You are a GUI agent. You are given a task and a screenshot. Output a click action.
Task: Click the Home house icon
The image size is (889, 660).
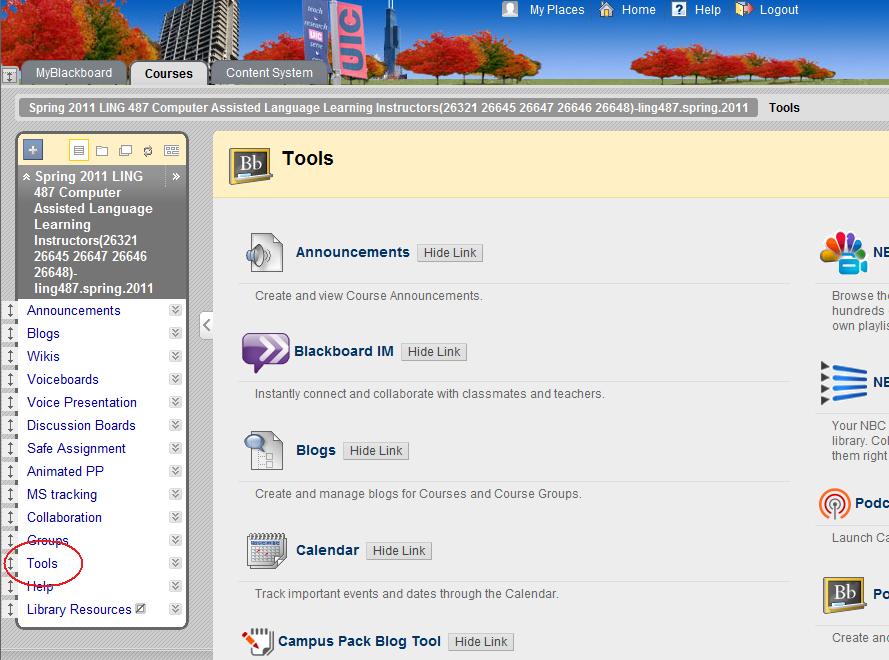(x=607, y=9)
